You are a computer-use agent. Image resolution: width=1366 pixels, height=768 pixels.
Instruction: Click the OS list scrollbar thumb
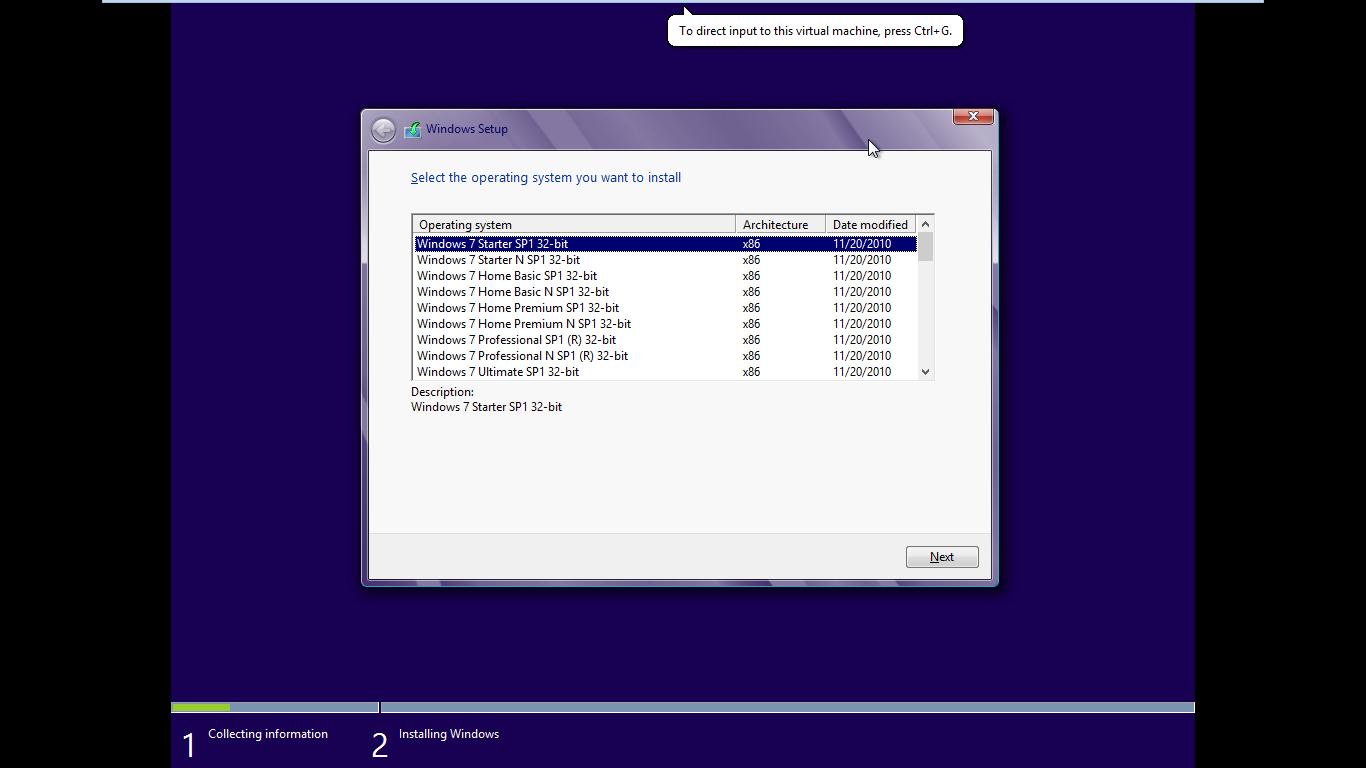click(x=925, y=247)
